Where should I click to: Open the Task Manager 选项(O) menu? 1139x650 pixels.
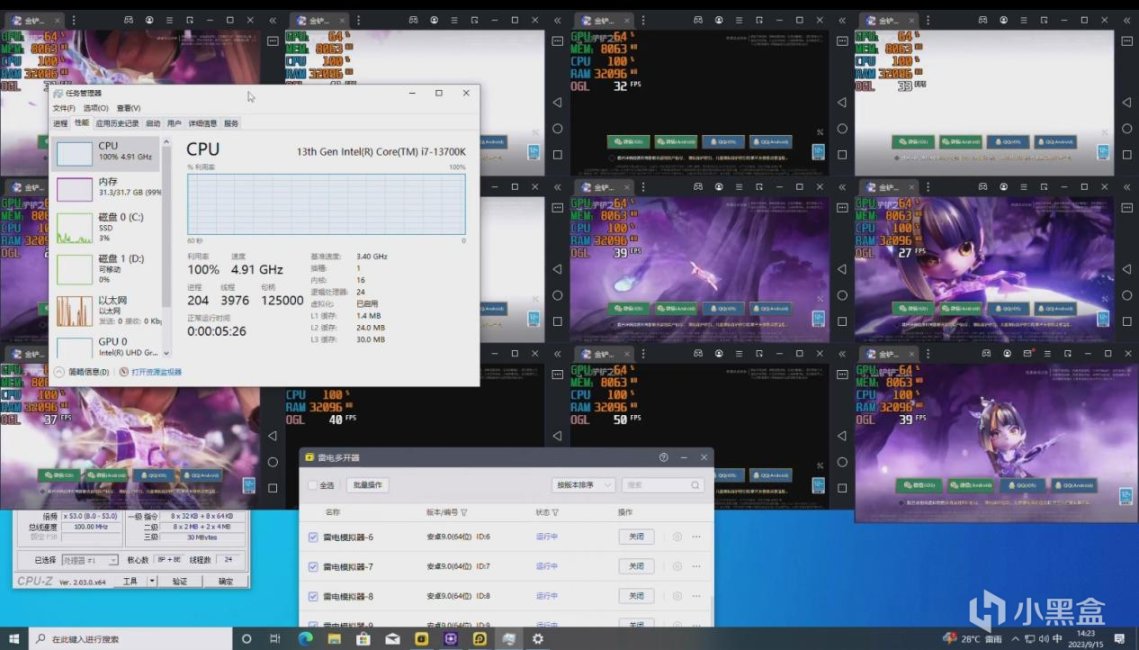coord(96,108)
